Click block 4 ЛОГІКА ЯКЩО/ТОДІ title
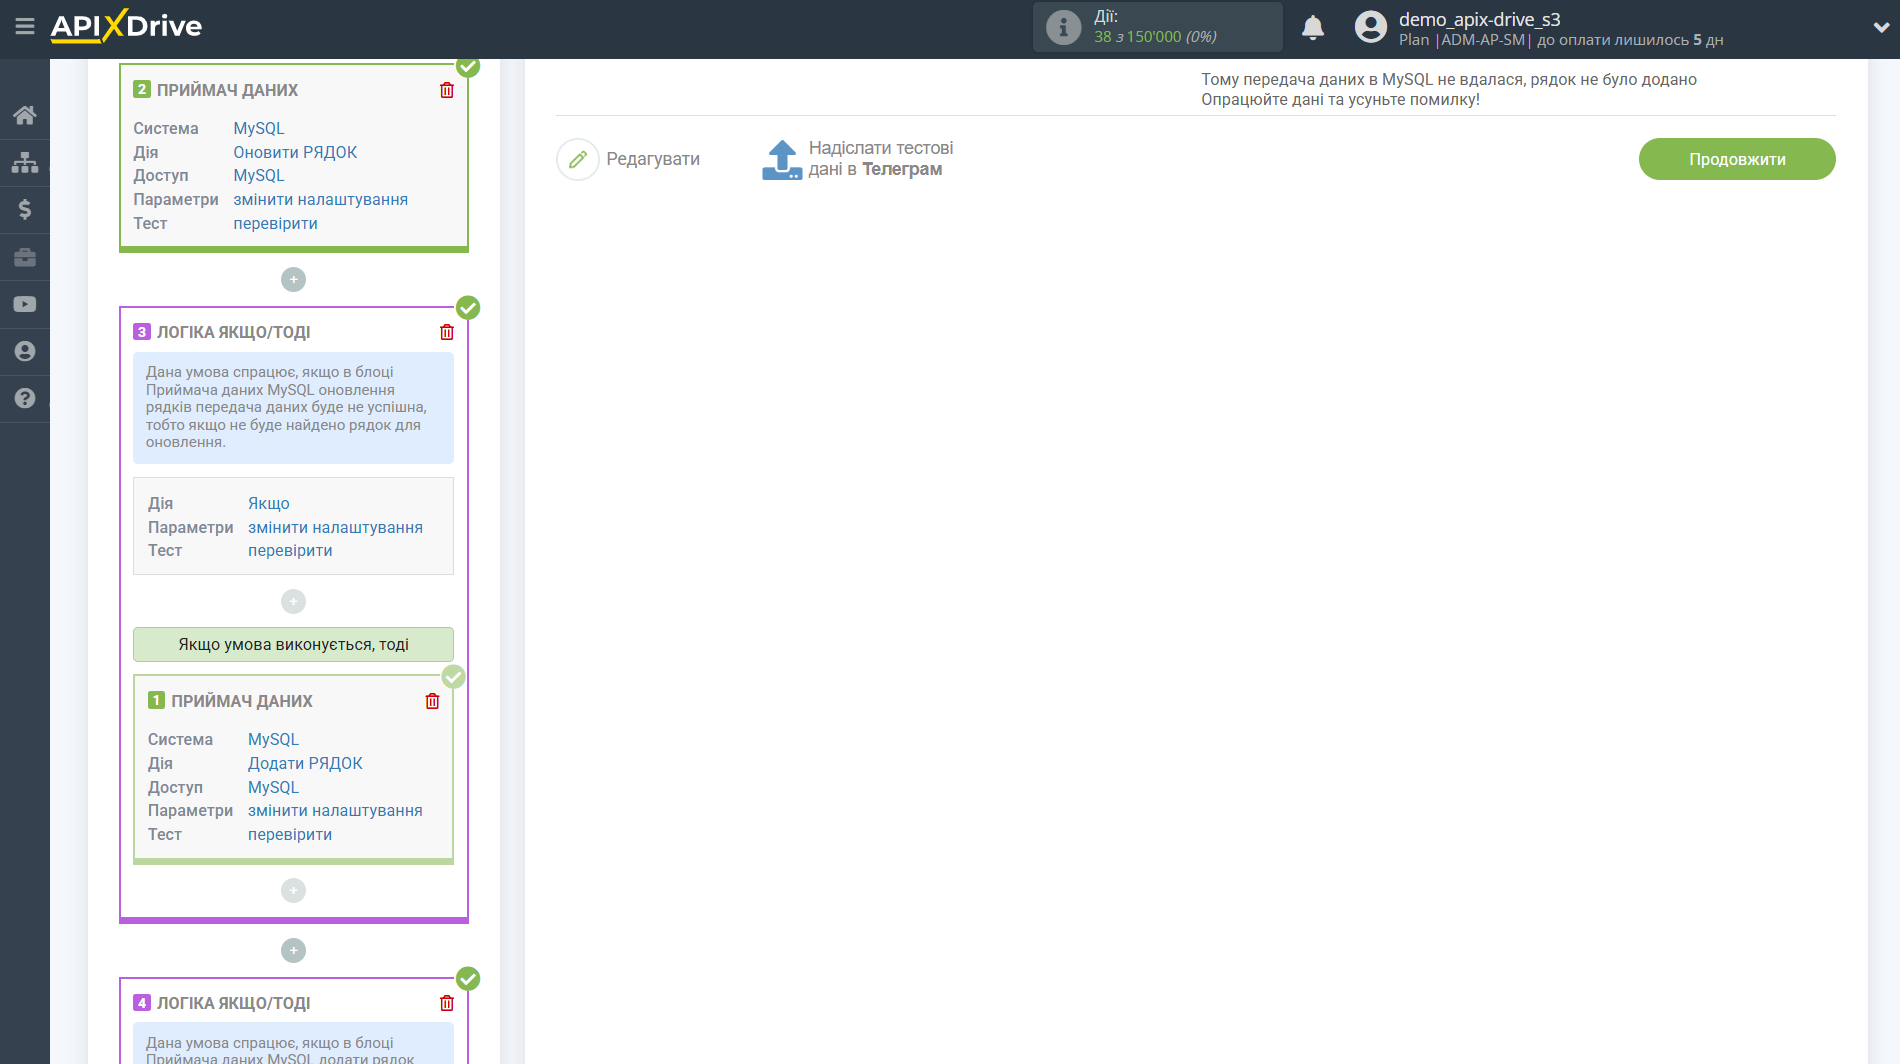The width and height of the screenshot is (1900, 1064). coord(233,1003)
